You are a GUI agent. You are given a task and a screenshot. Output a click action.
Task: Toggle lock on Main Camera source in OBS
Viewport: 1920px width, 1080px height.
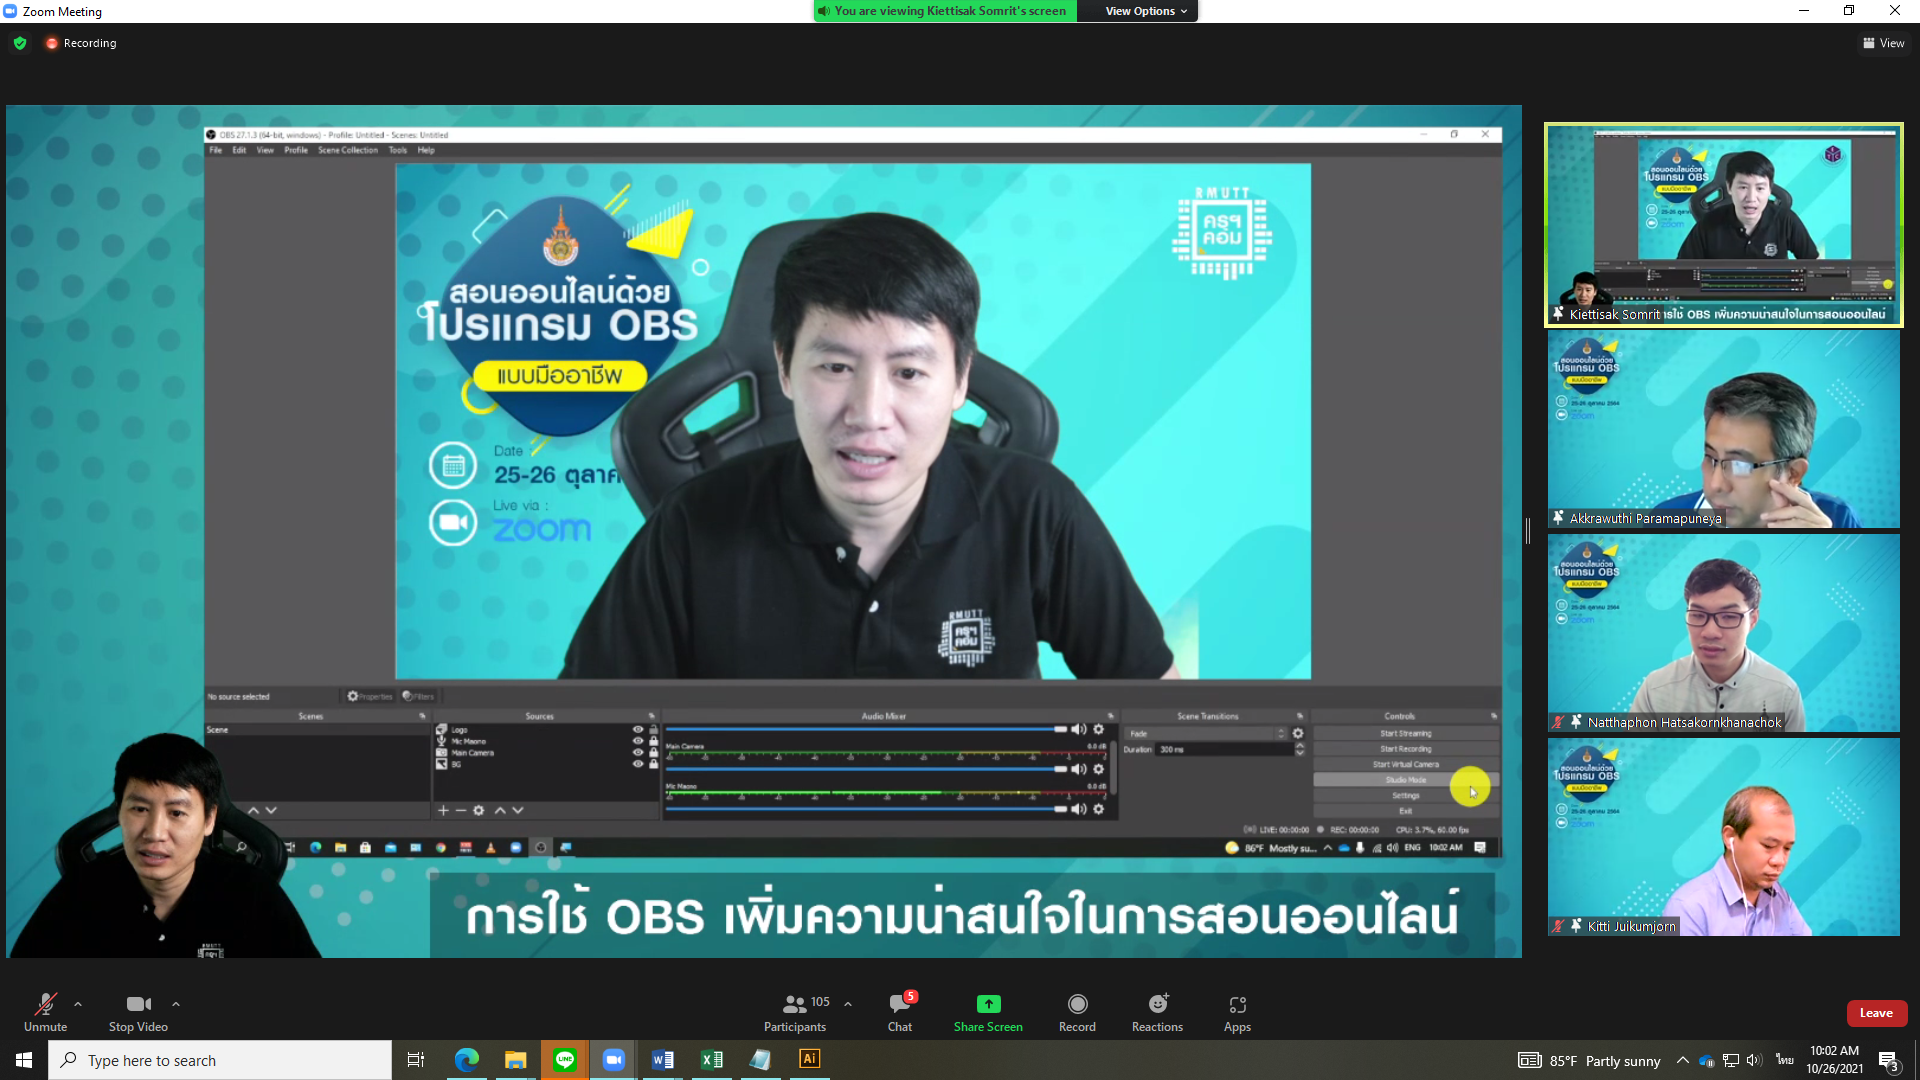tap(654, 753)
